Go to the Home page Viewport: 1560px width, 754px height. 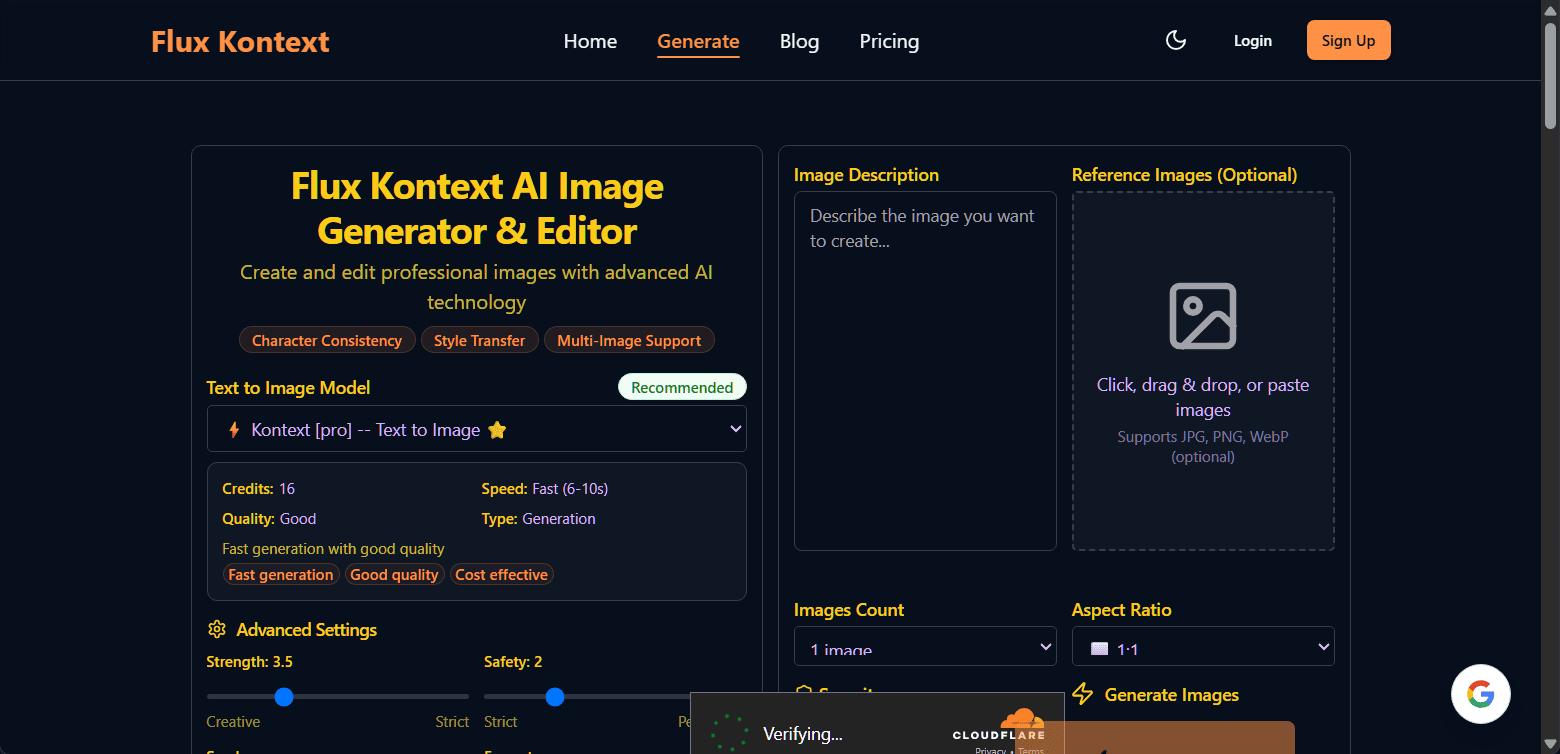point(590,41)
